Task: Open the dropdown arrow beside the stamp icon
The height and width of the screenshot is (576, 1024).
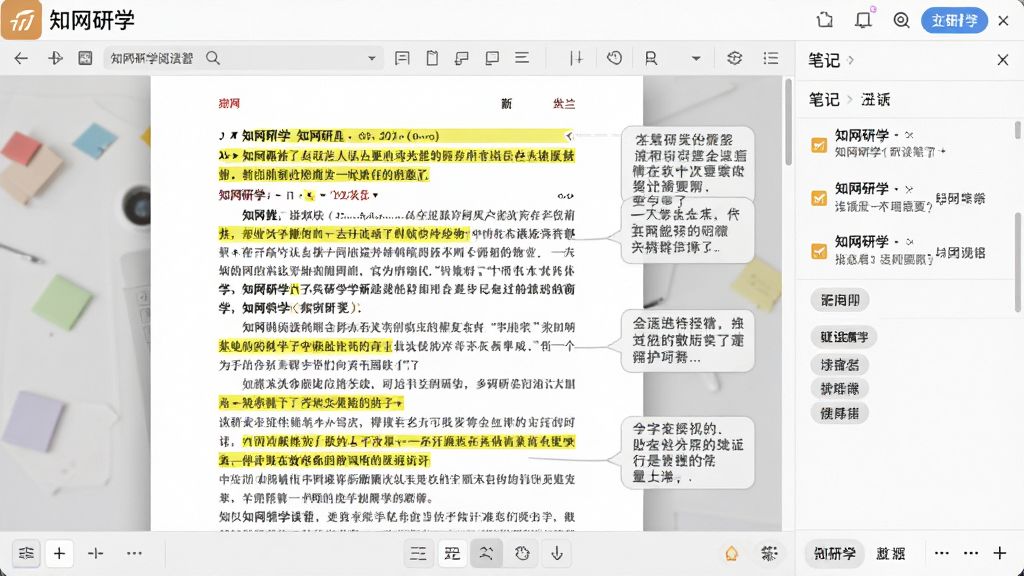Action: (x=696, y=58)
